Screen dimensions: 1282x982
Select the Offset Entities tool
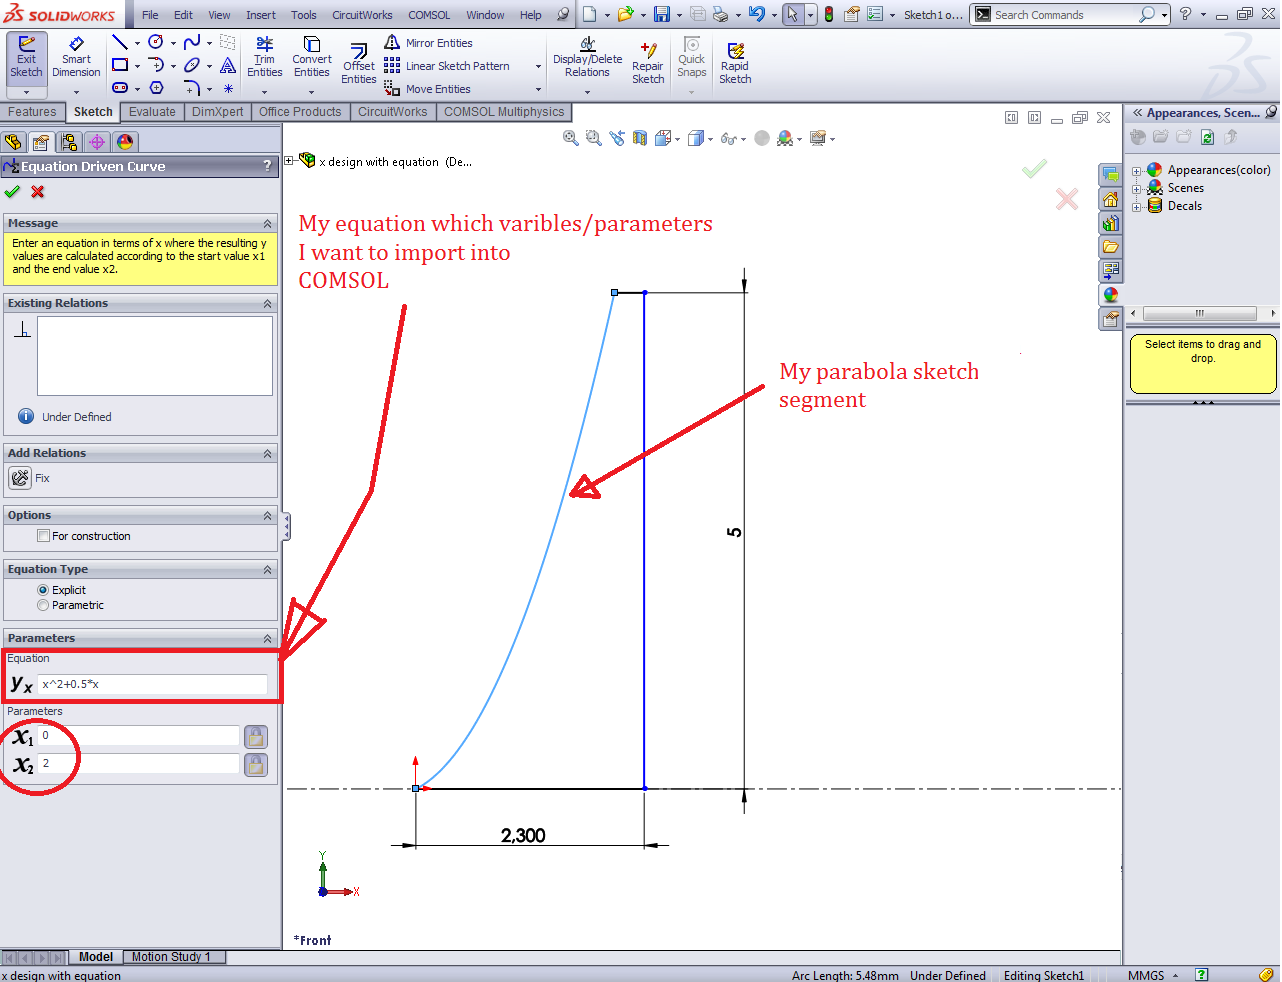[x=358, y=63]
